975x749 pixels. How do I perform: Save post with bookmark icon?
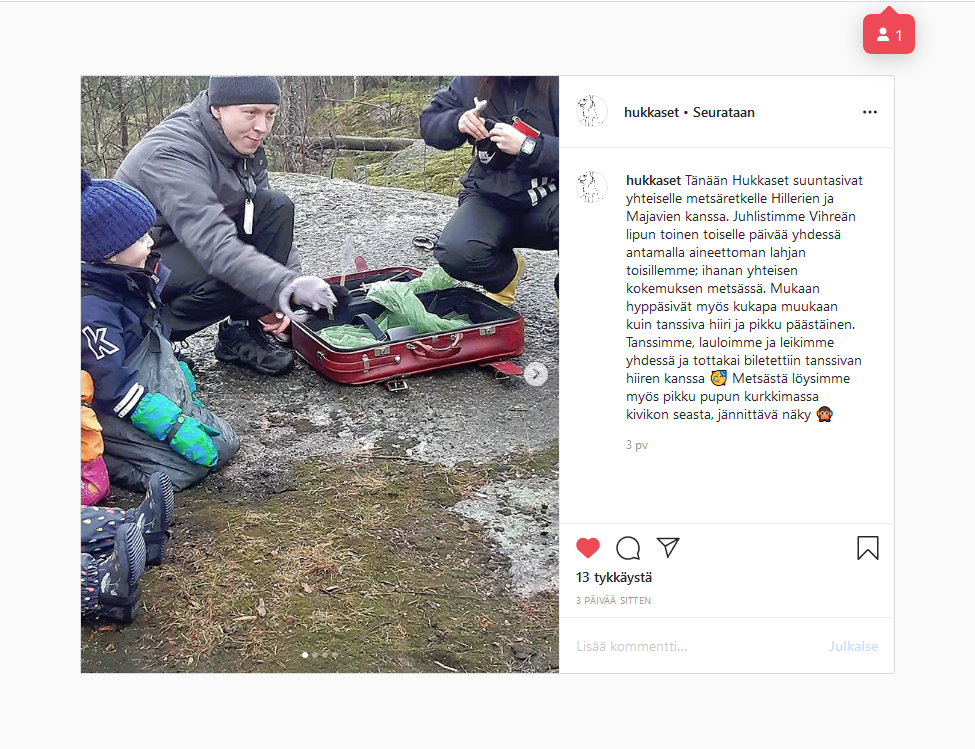pyautogui.click(x=867, y=548)
